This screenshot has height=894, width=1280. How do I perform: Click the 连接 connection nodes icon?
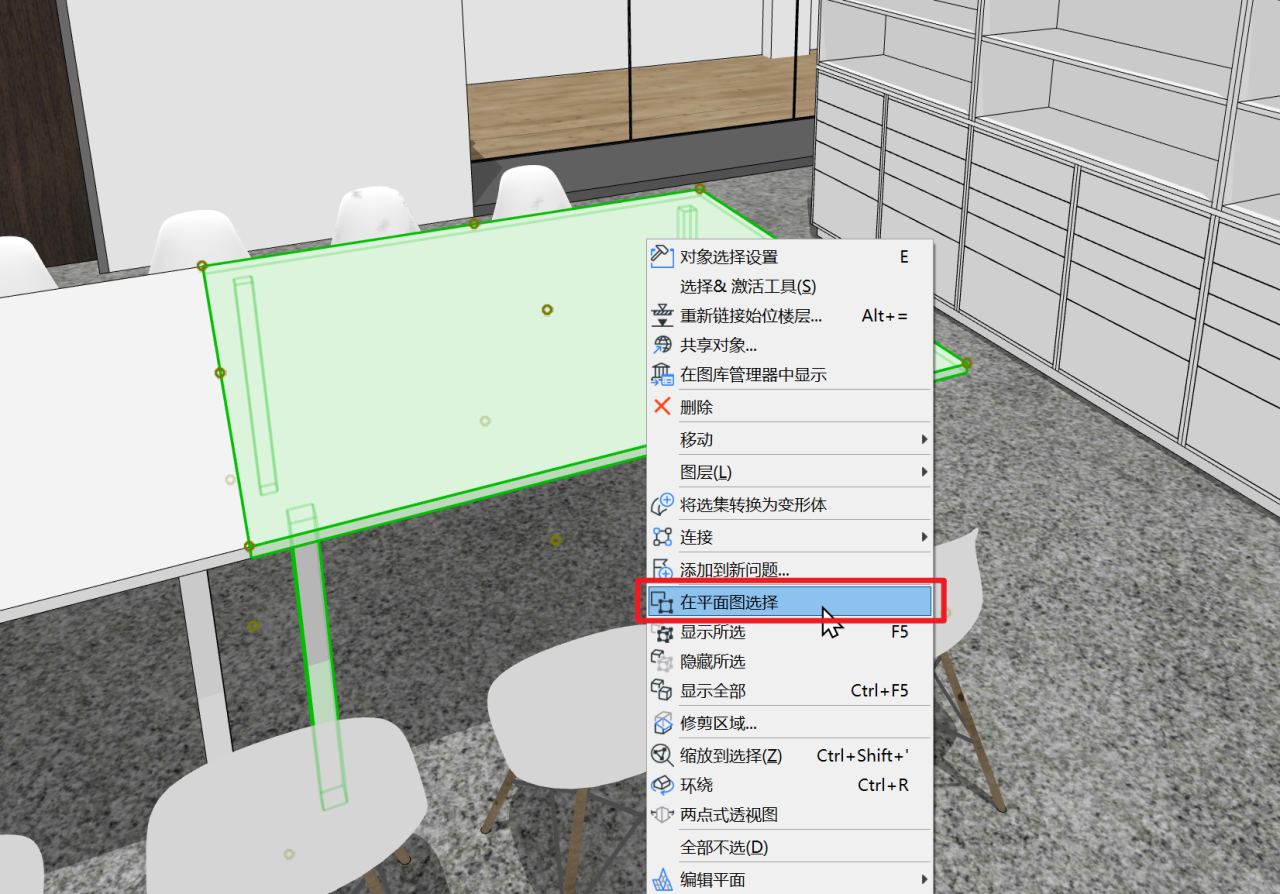(662, 536)
